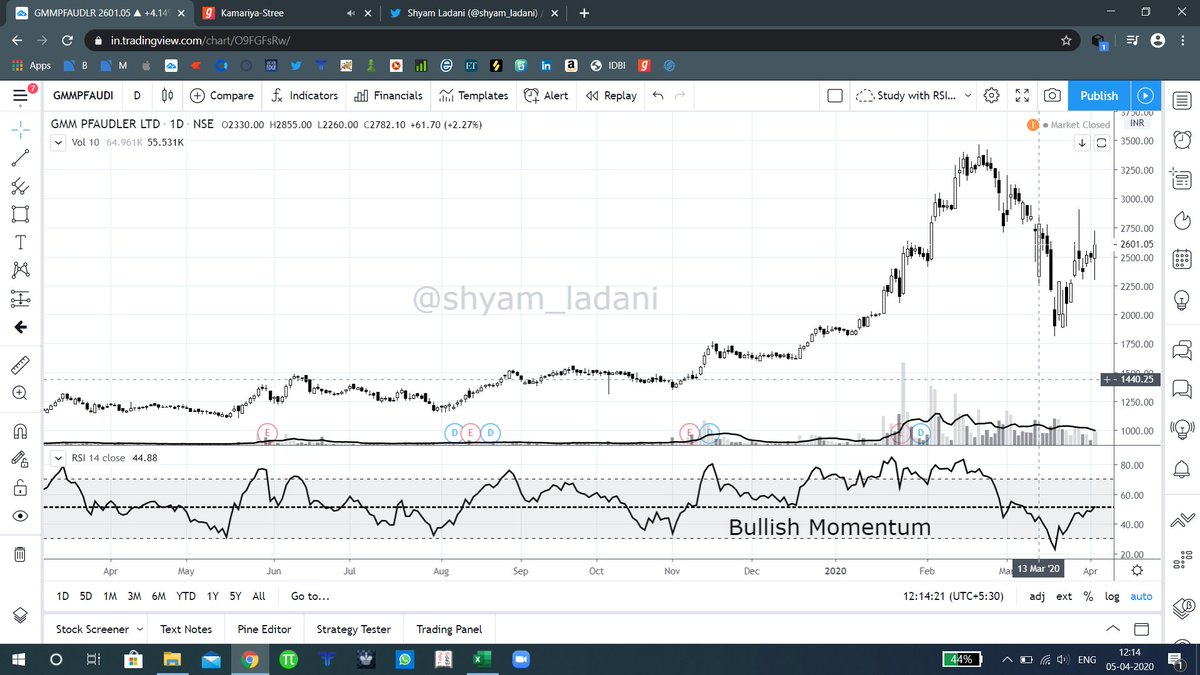Open the hotlists flame icon
This screenshot has height=675, width=1200.
1181,220
